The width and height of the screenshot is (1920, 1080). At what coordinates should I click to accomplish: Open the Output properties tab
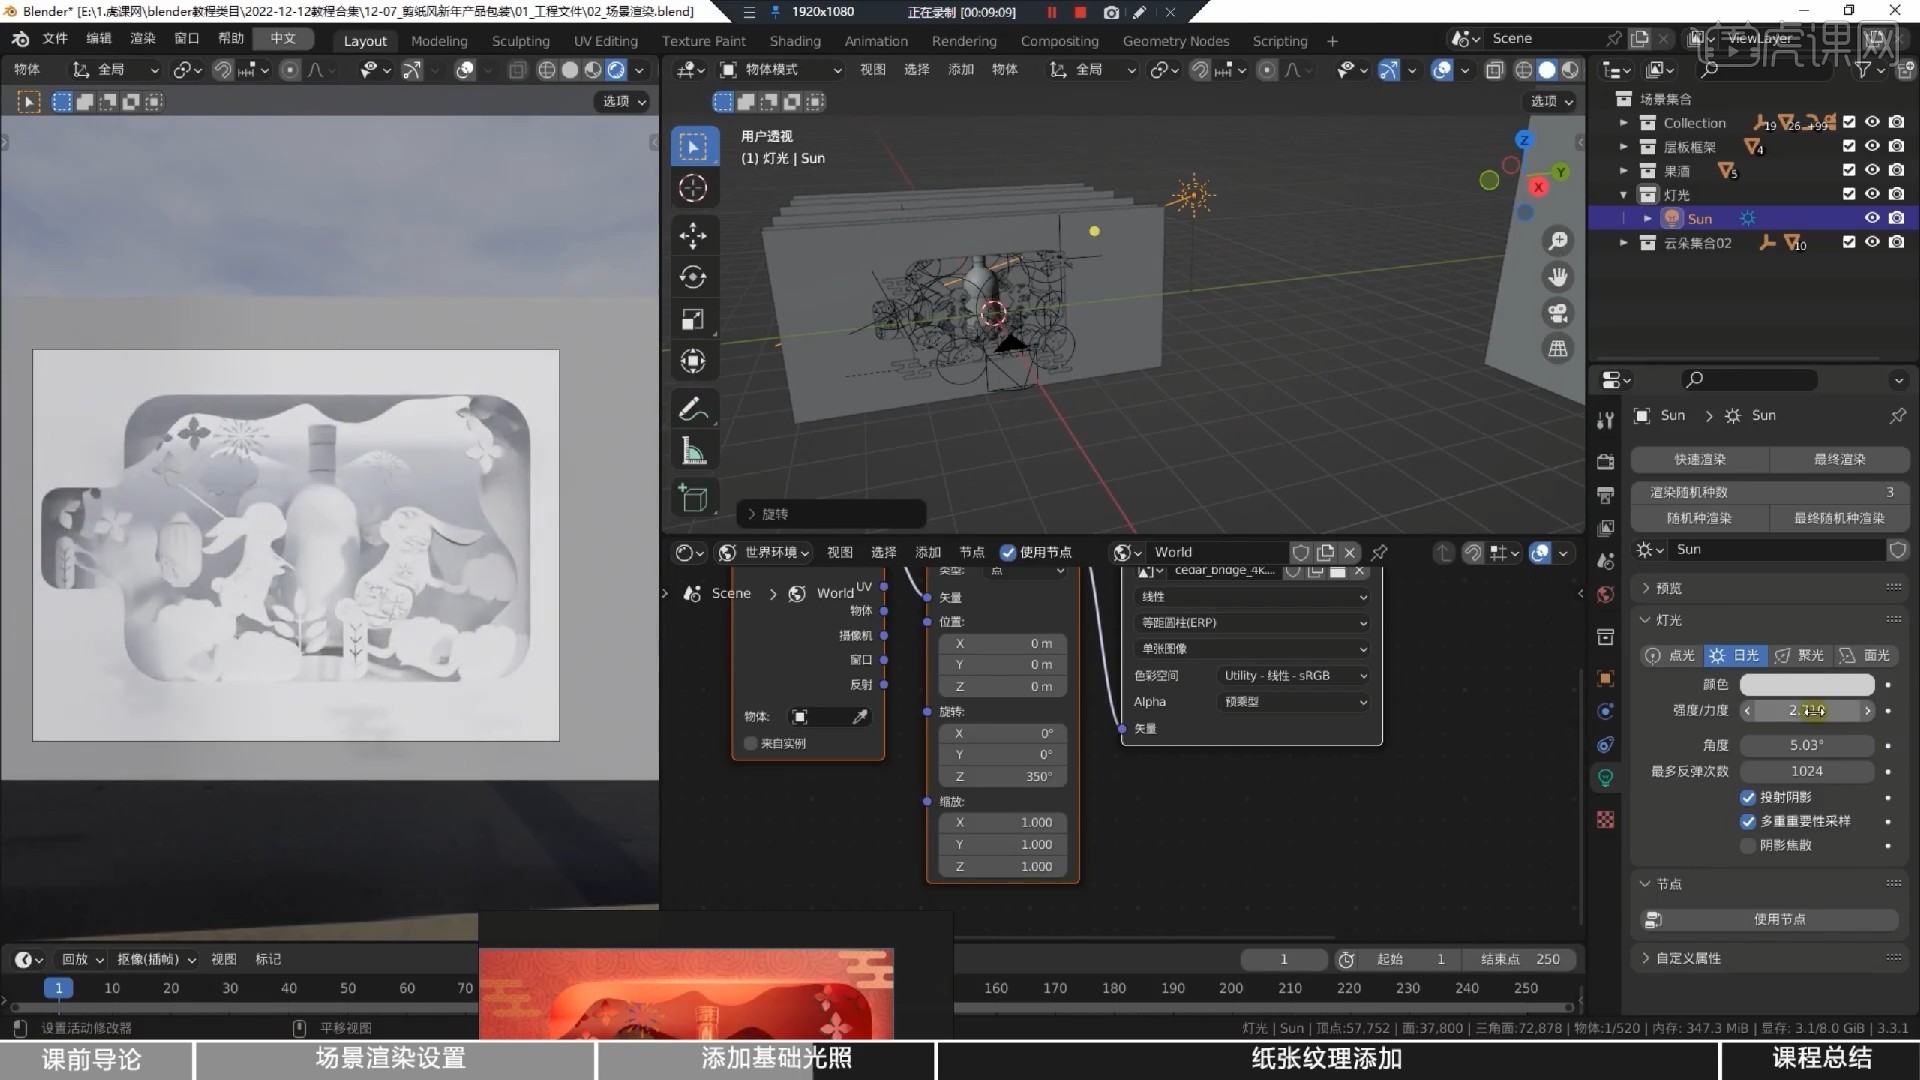pyautogui.click(x=1605, y=495)
